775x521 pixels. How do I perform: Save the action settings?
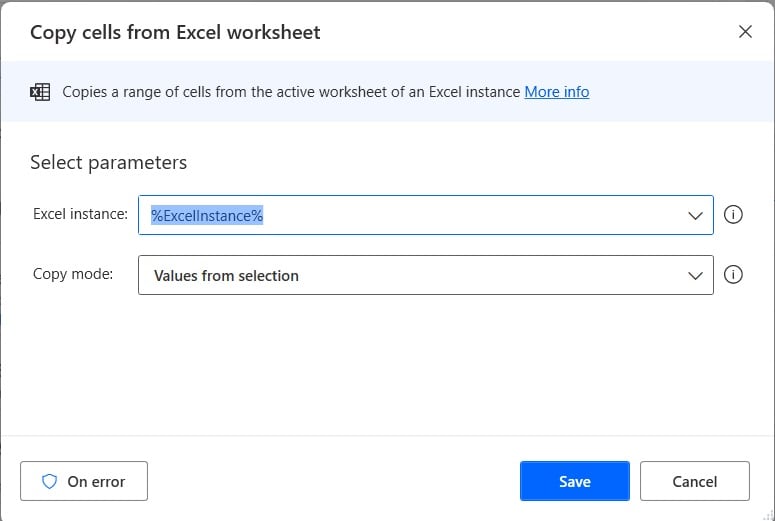click(574, 481)
